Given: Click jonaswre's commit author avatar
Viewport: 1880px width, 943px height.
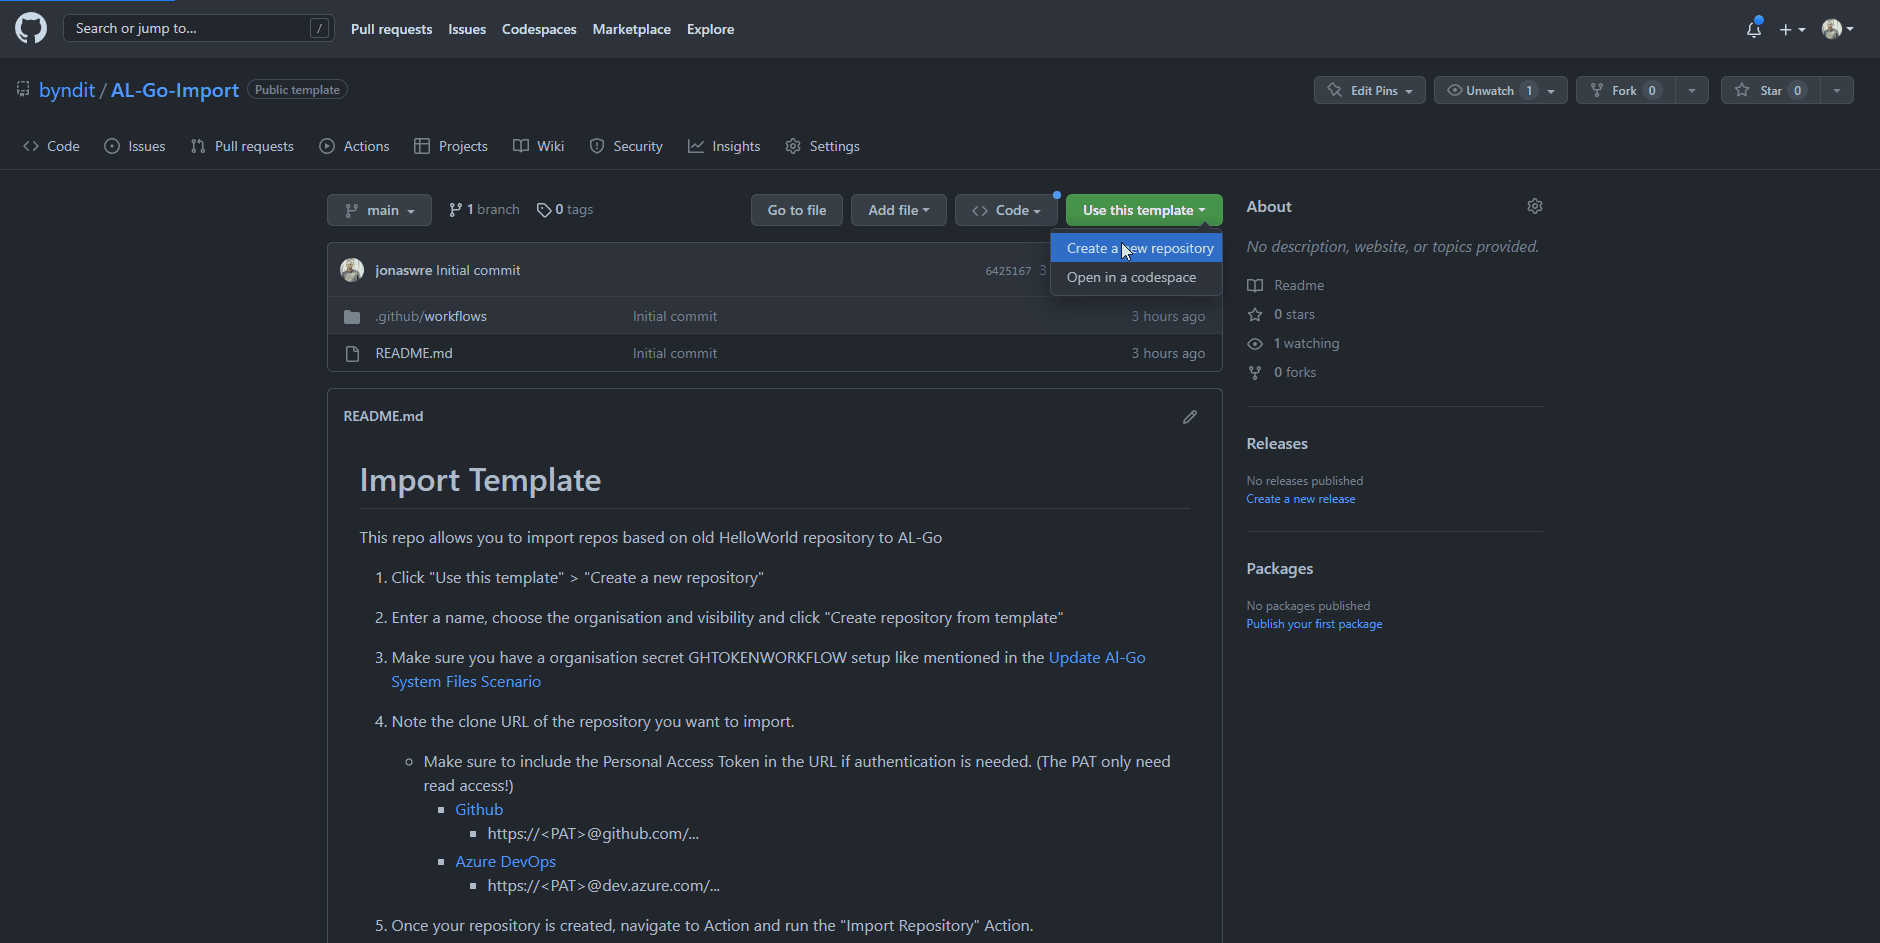Looking at the screenshot, I should point(352,270).
